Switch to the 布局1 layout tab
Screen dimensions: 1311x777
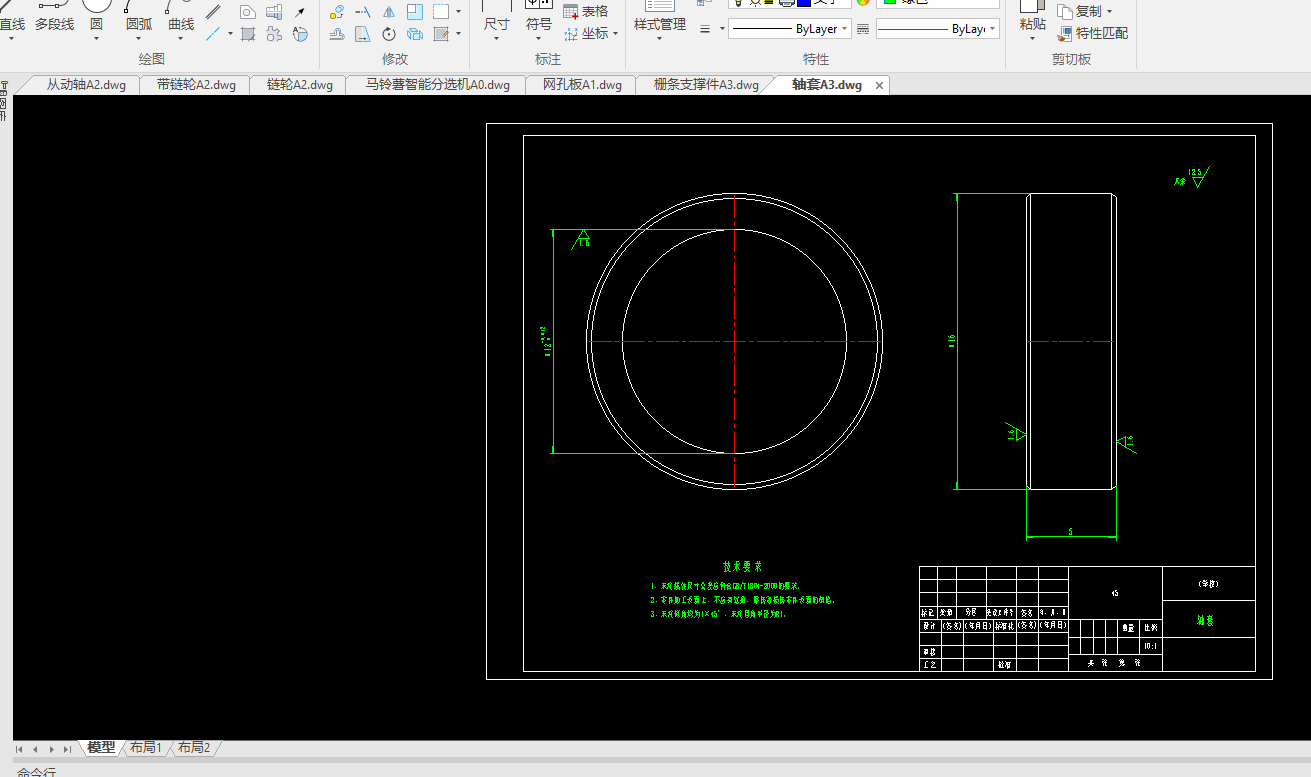pos(146,747)
